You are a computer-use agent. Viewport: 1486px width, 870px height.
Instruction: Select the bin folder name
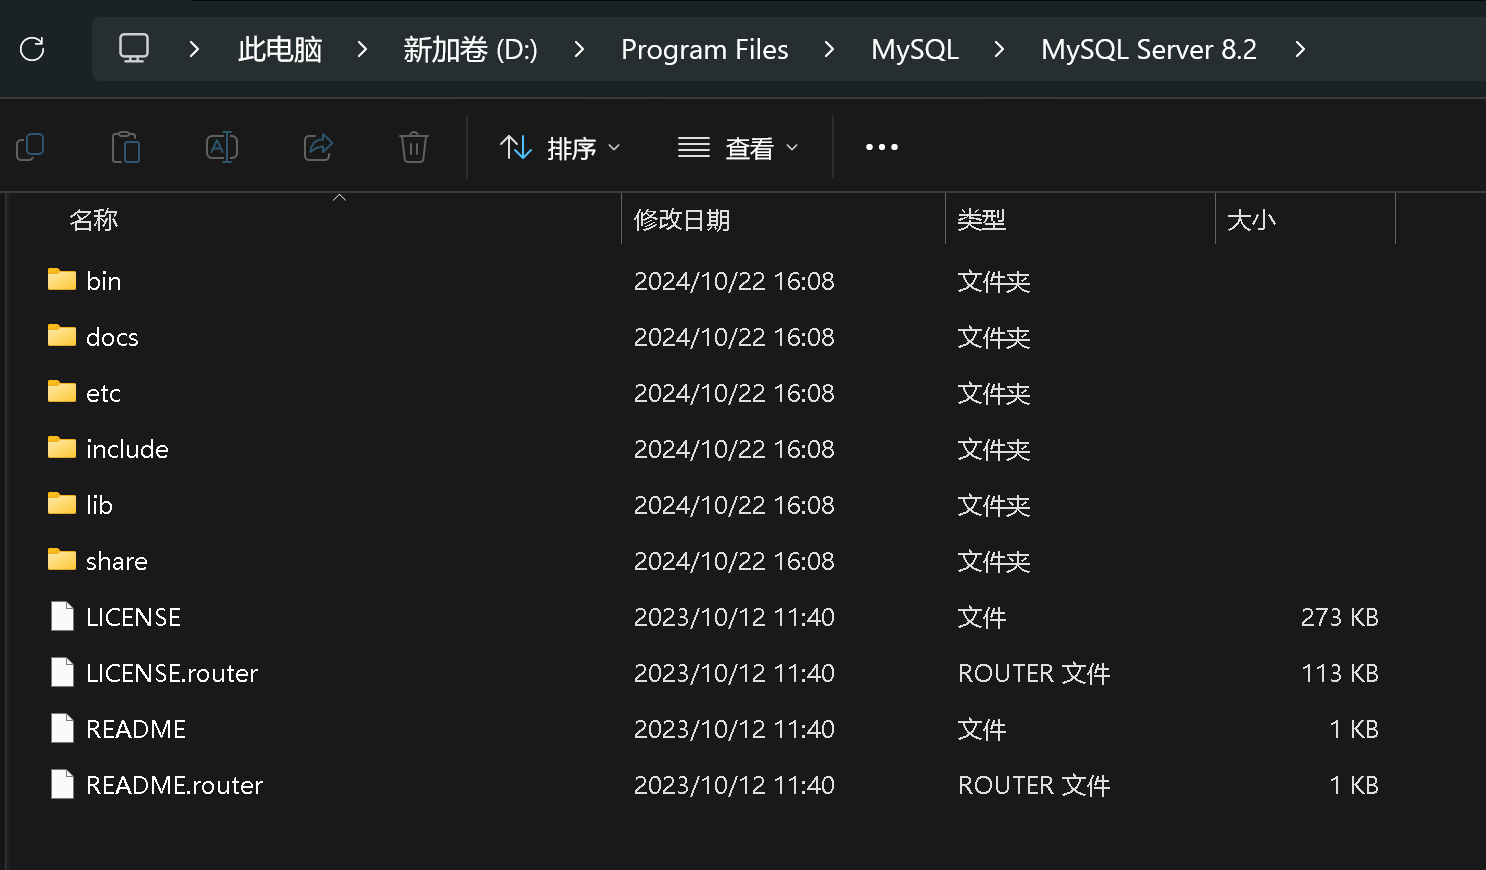tap(104, 281)
